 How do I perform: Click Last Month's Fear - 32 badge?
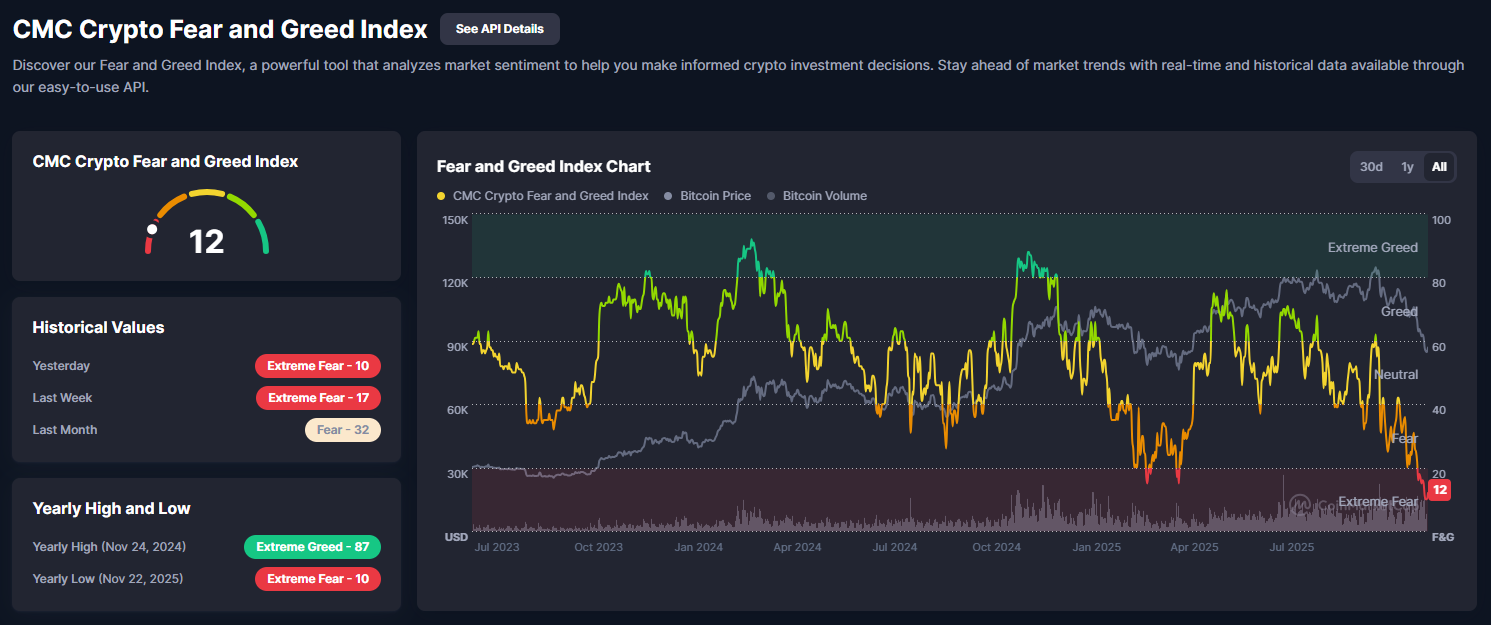[342, 430]
